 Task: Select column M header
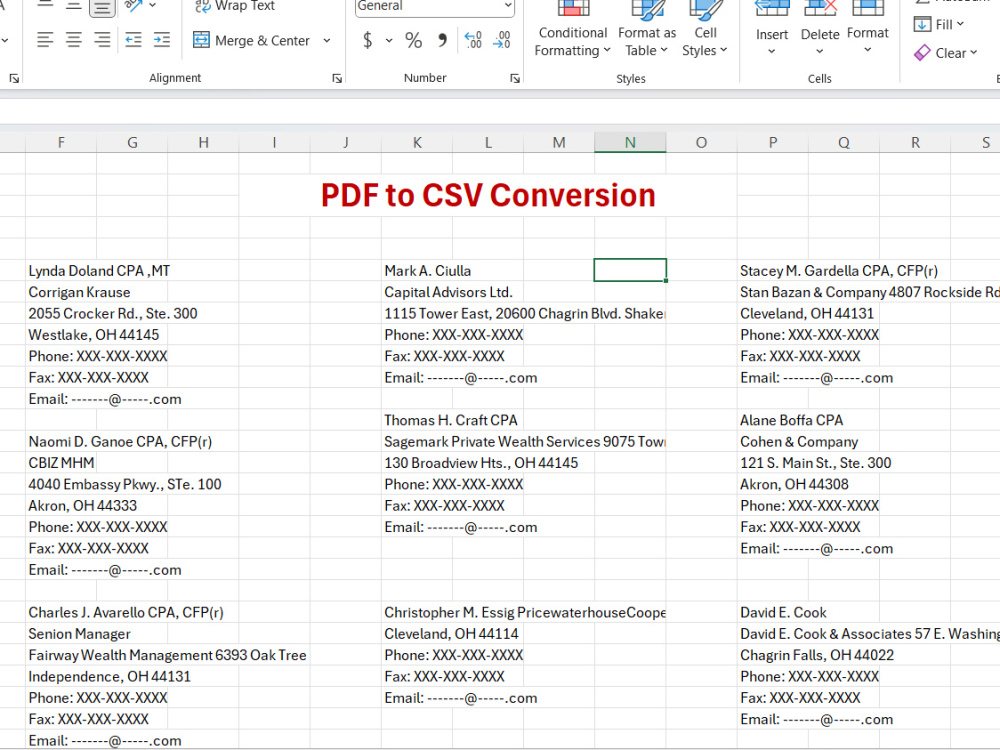click(559, 142)
